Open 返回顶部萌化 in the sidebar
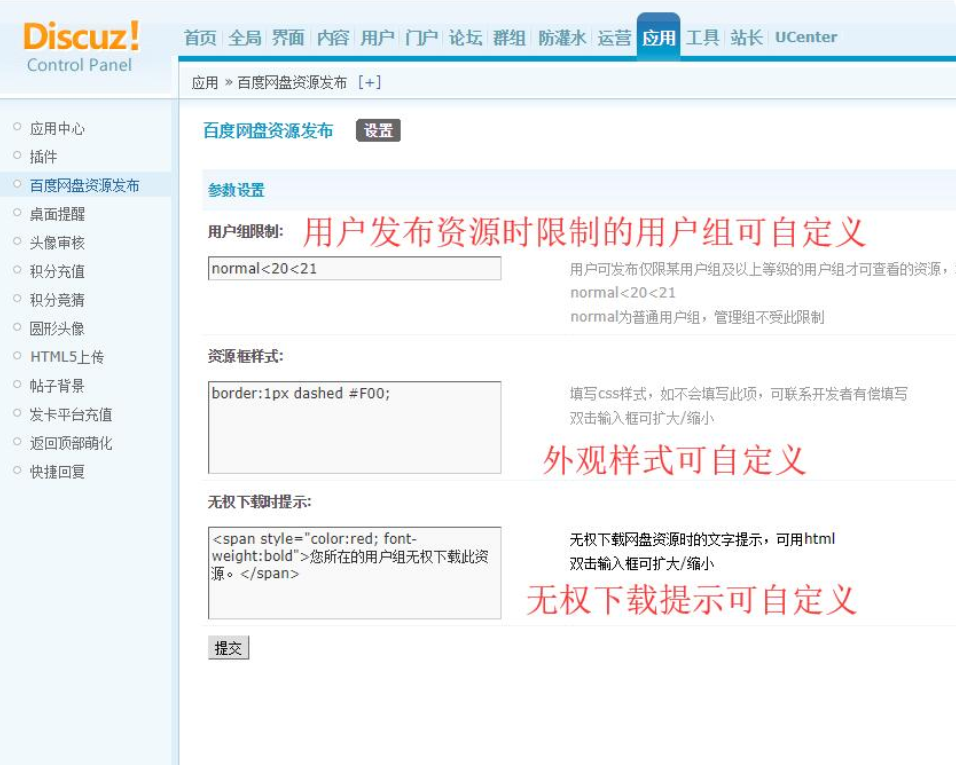This screenshot has width=956, height=765. click(x=71, y=444)
